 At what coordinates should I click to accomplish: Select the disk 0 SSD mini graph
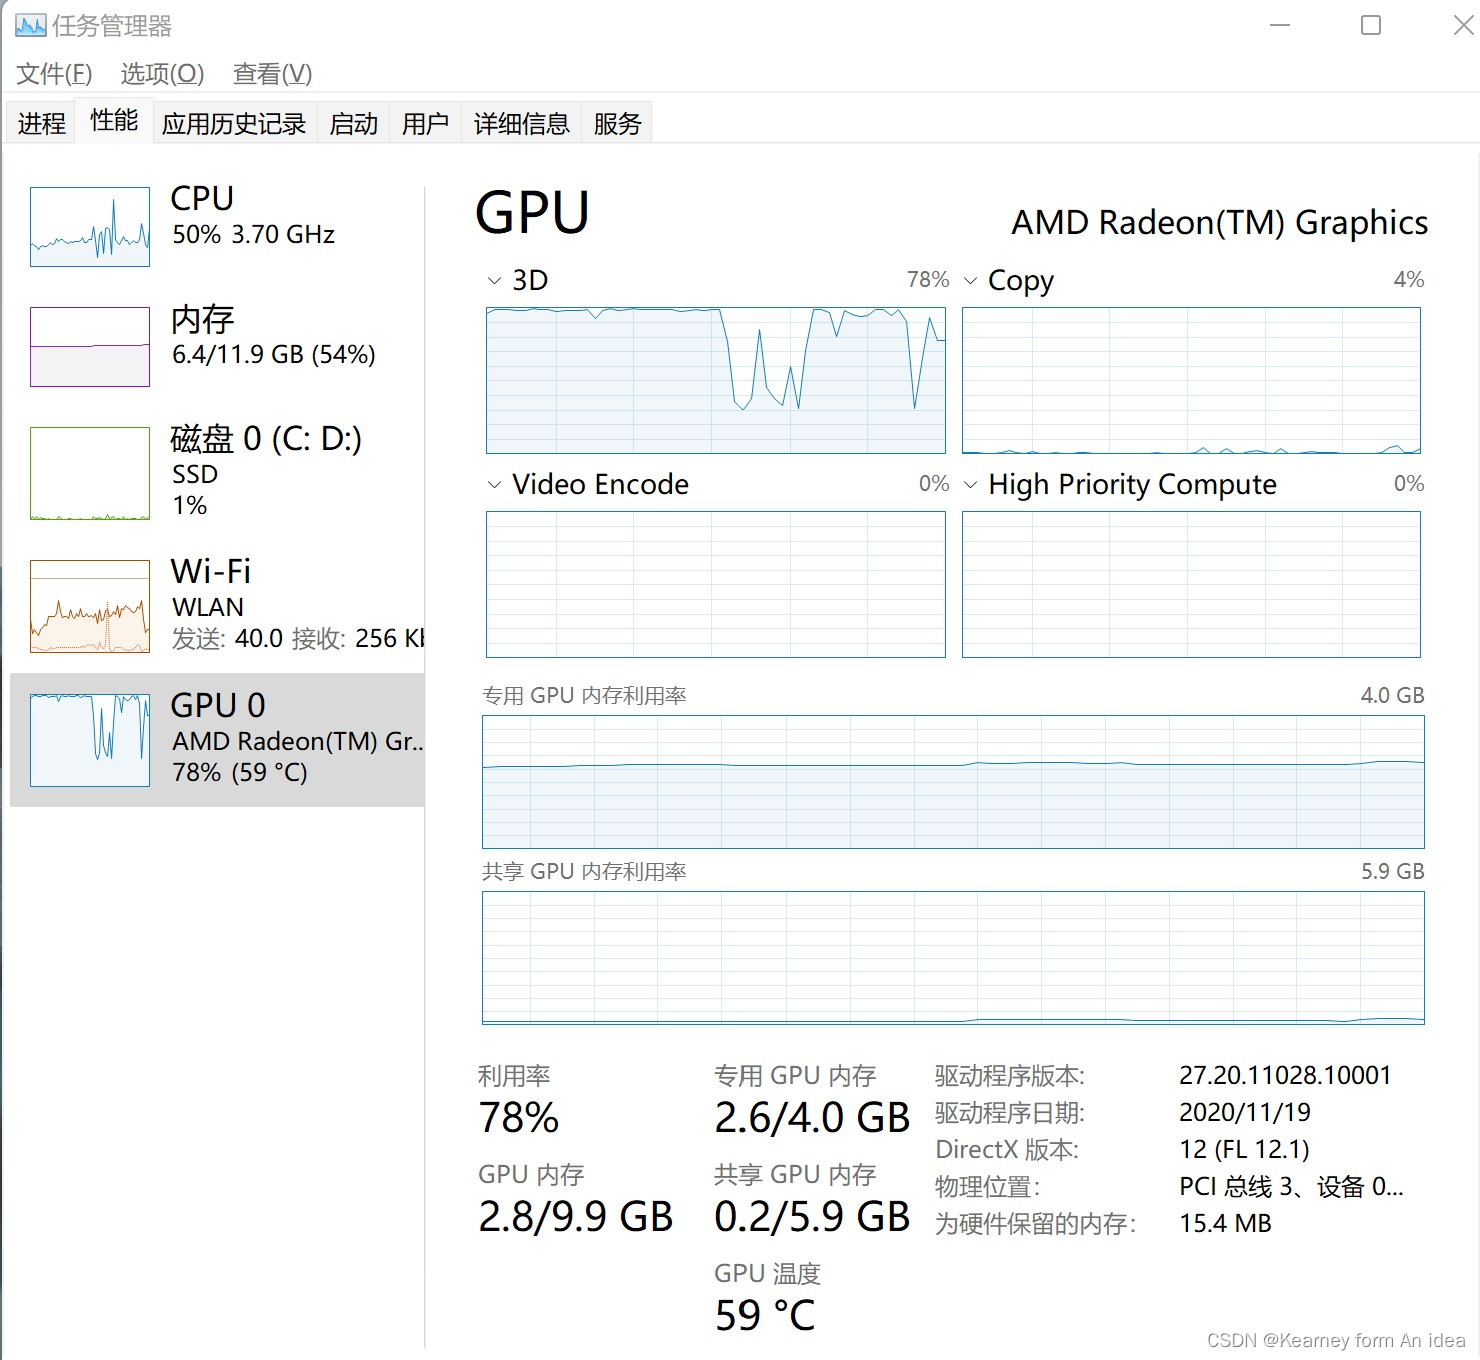point(90,474)
